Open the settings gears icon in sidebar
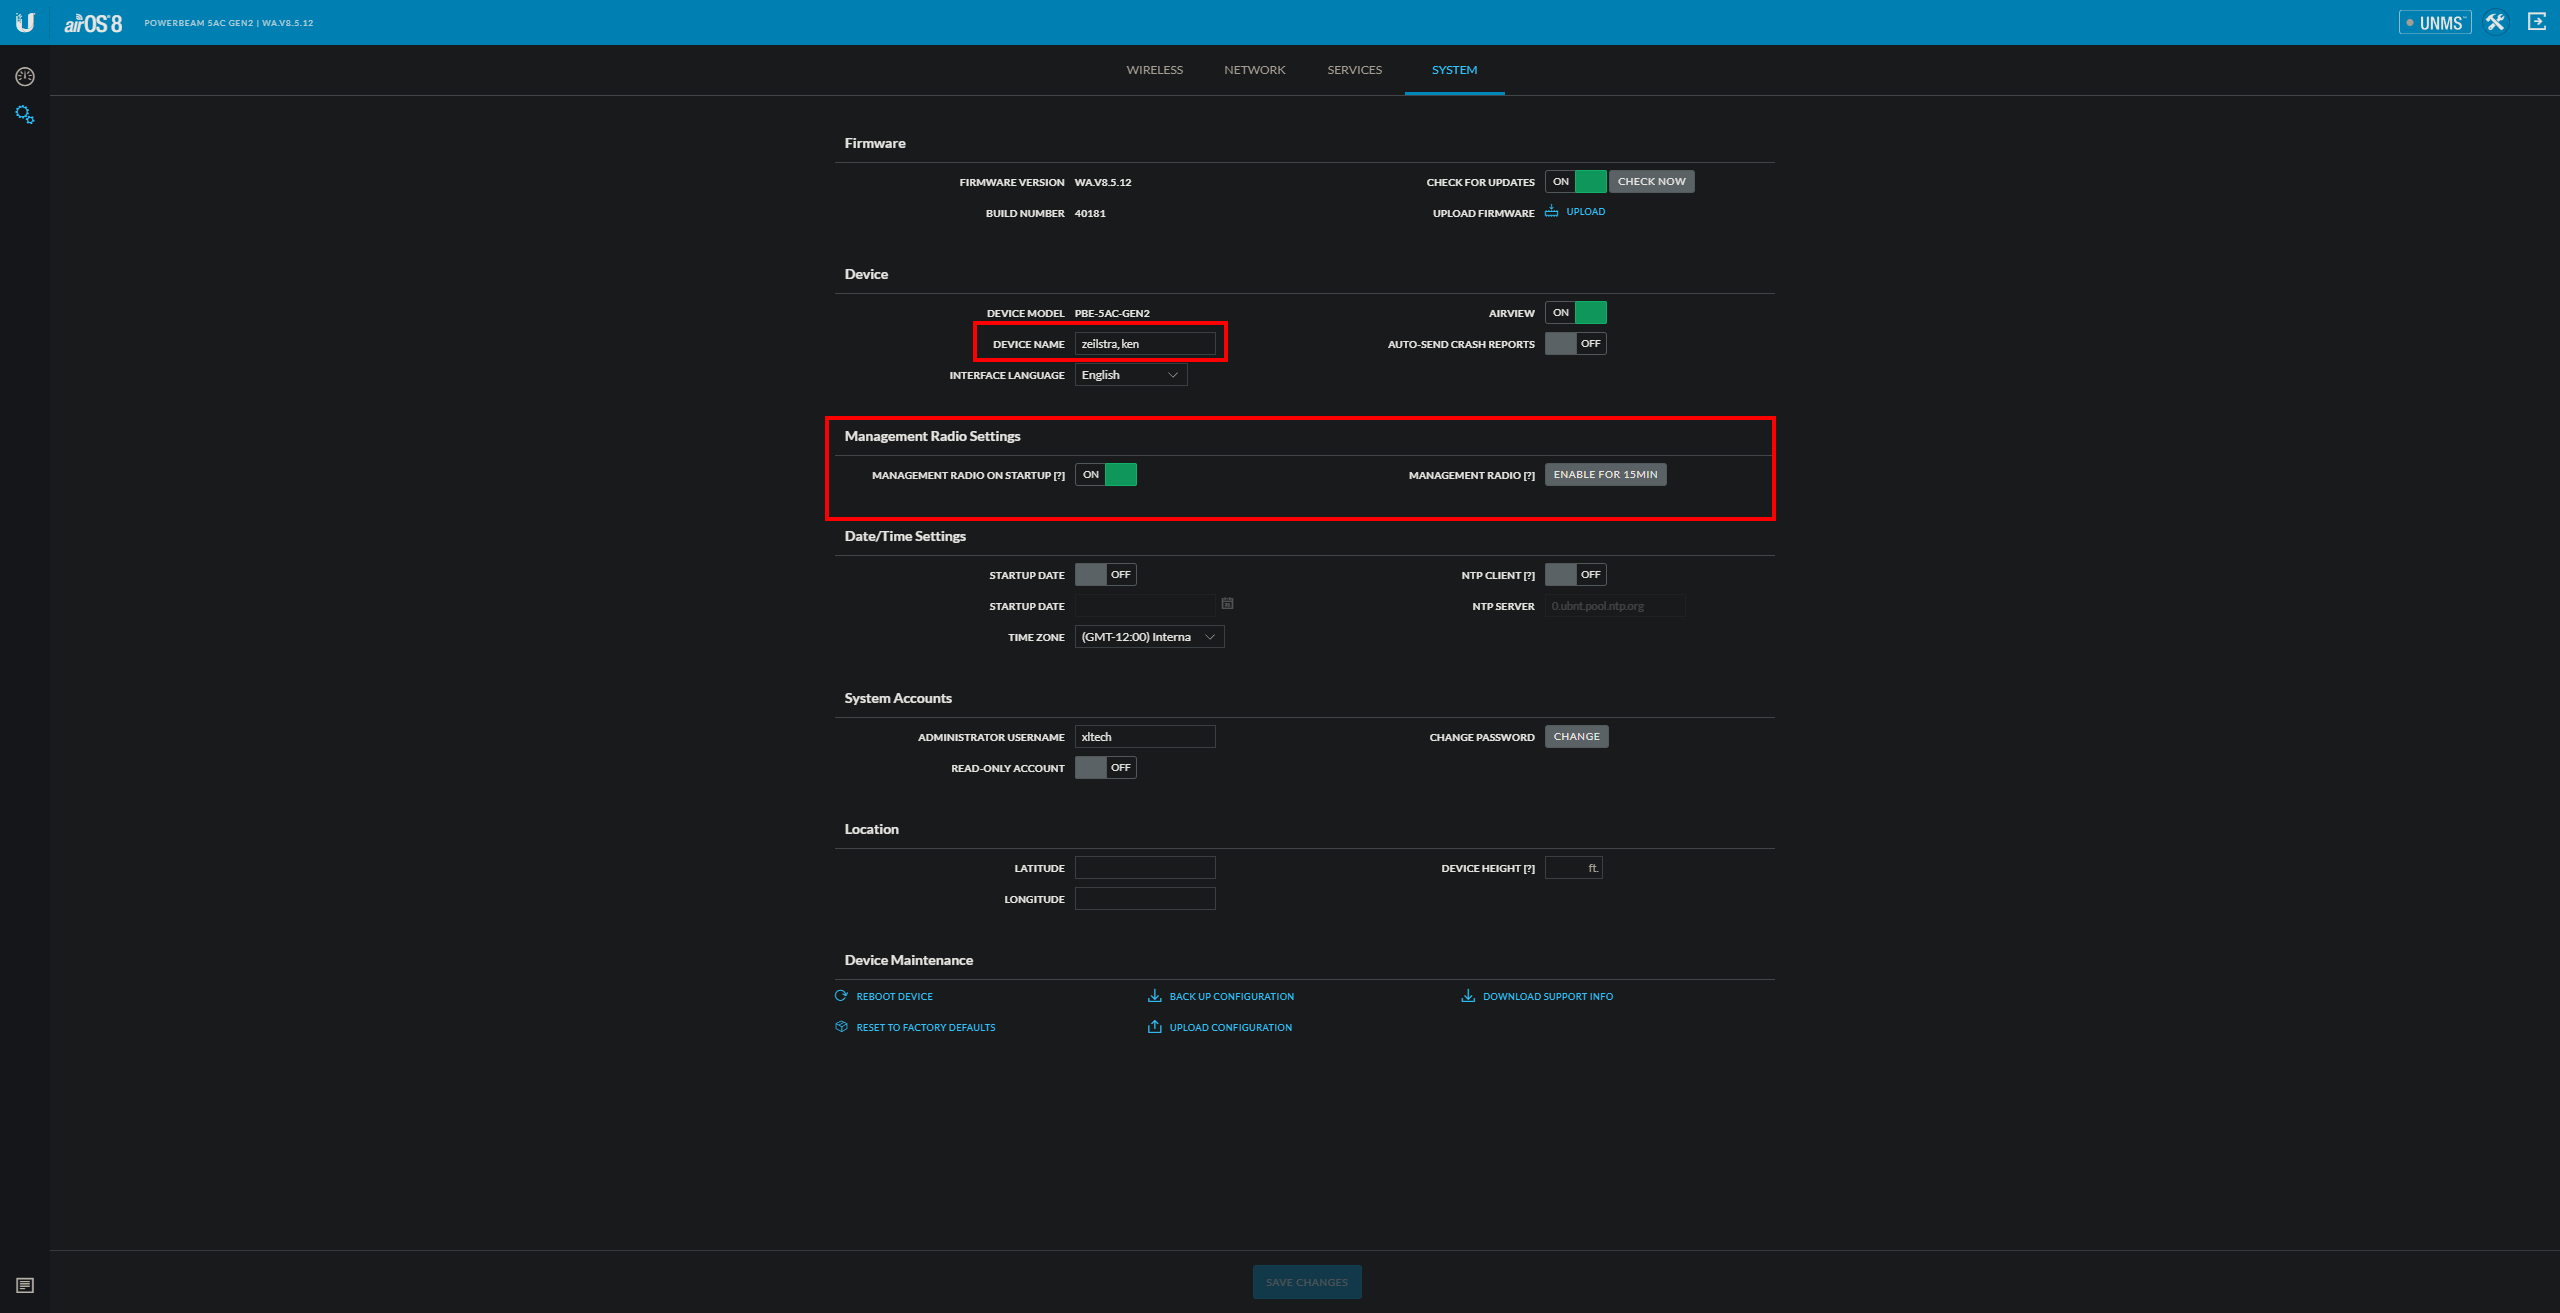Viewport: 2560px width, 1313px height. coord(25,115)
